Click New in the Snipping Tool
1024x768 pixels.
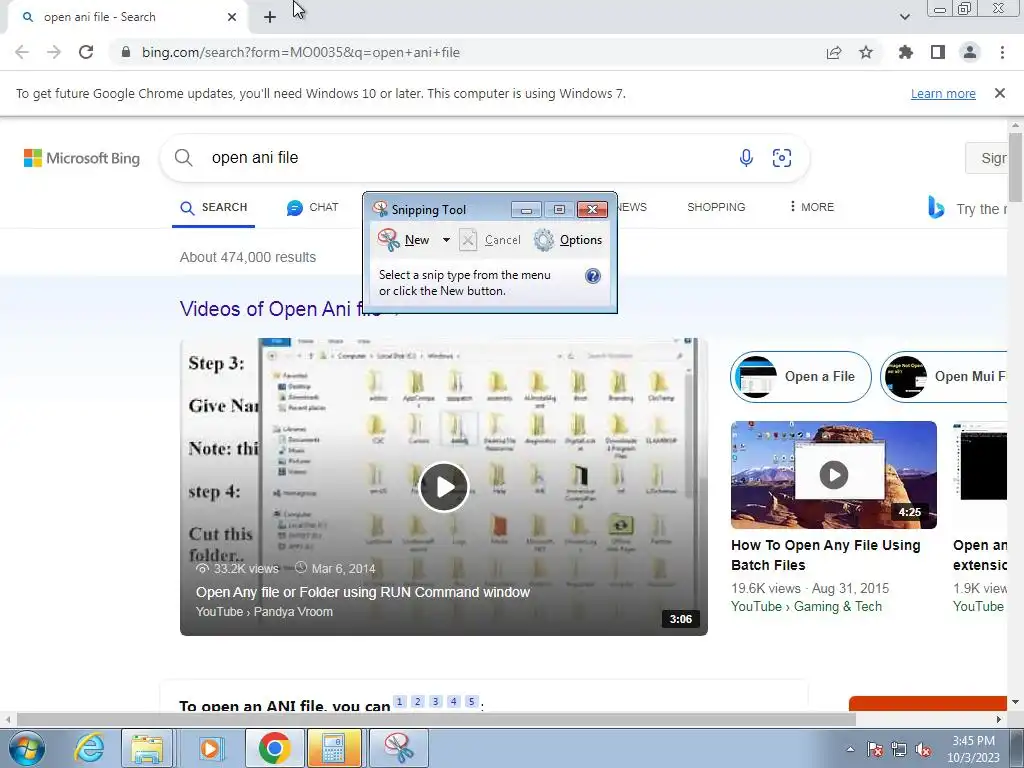coord(404,240)
